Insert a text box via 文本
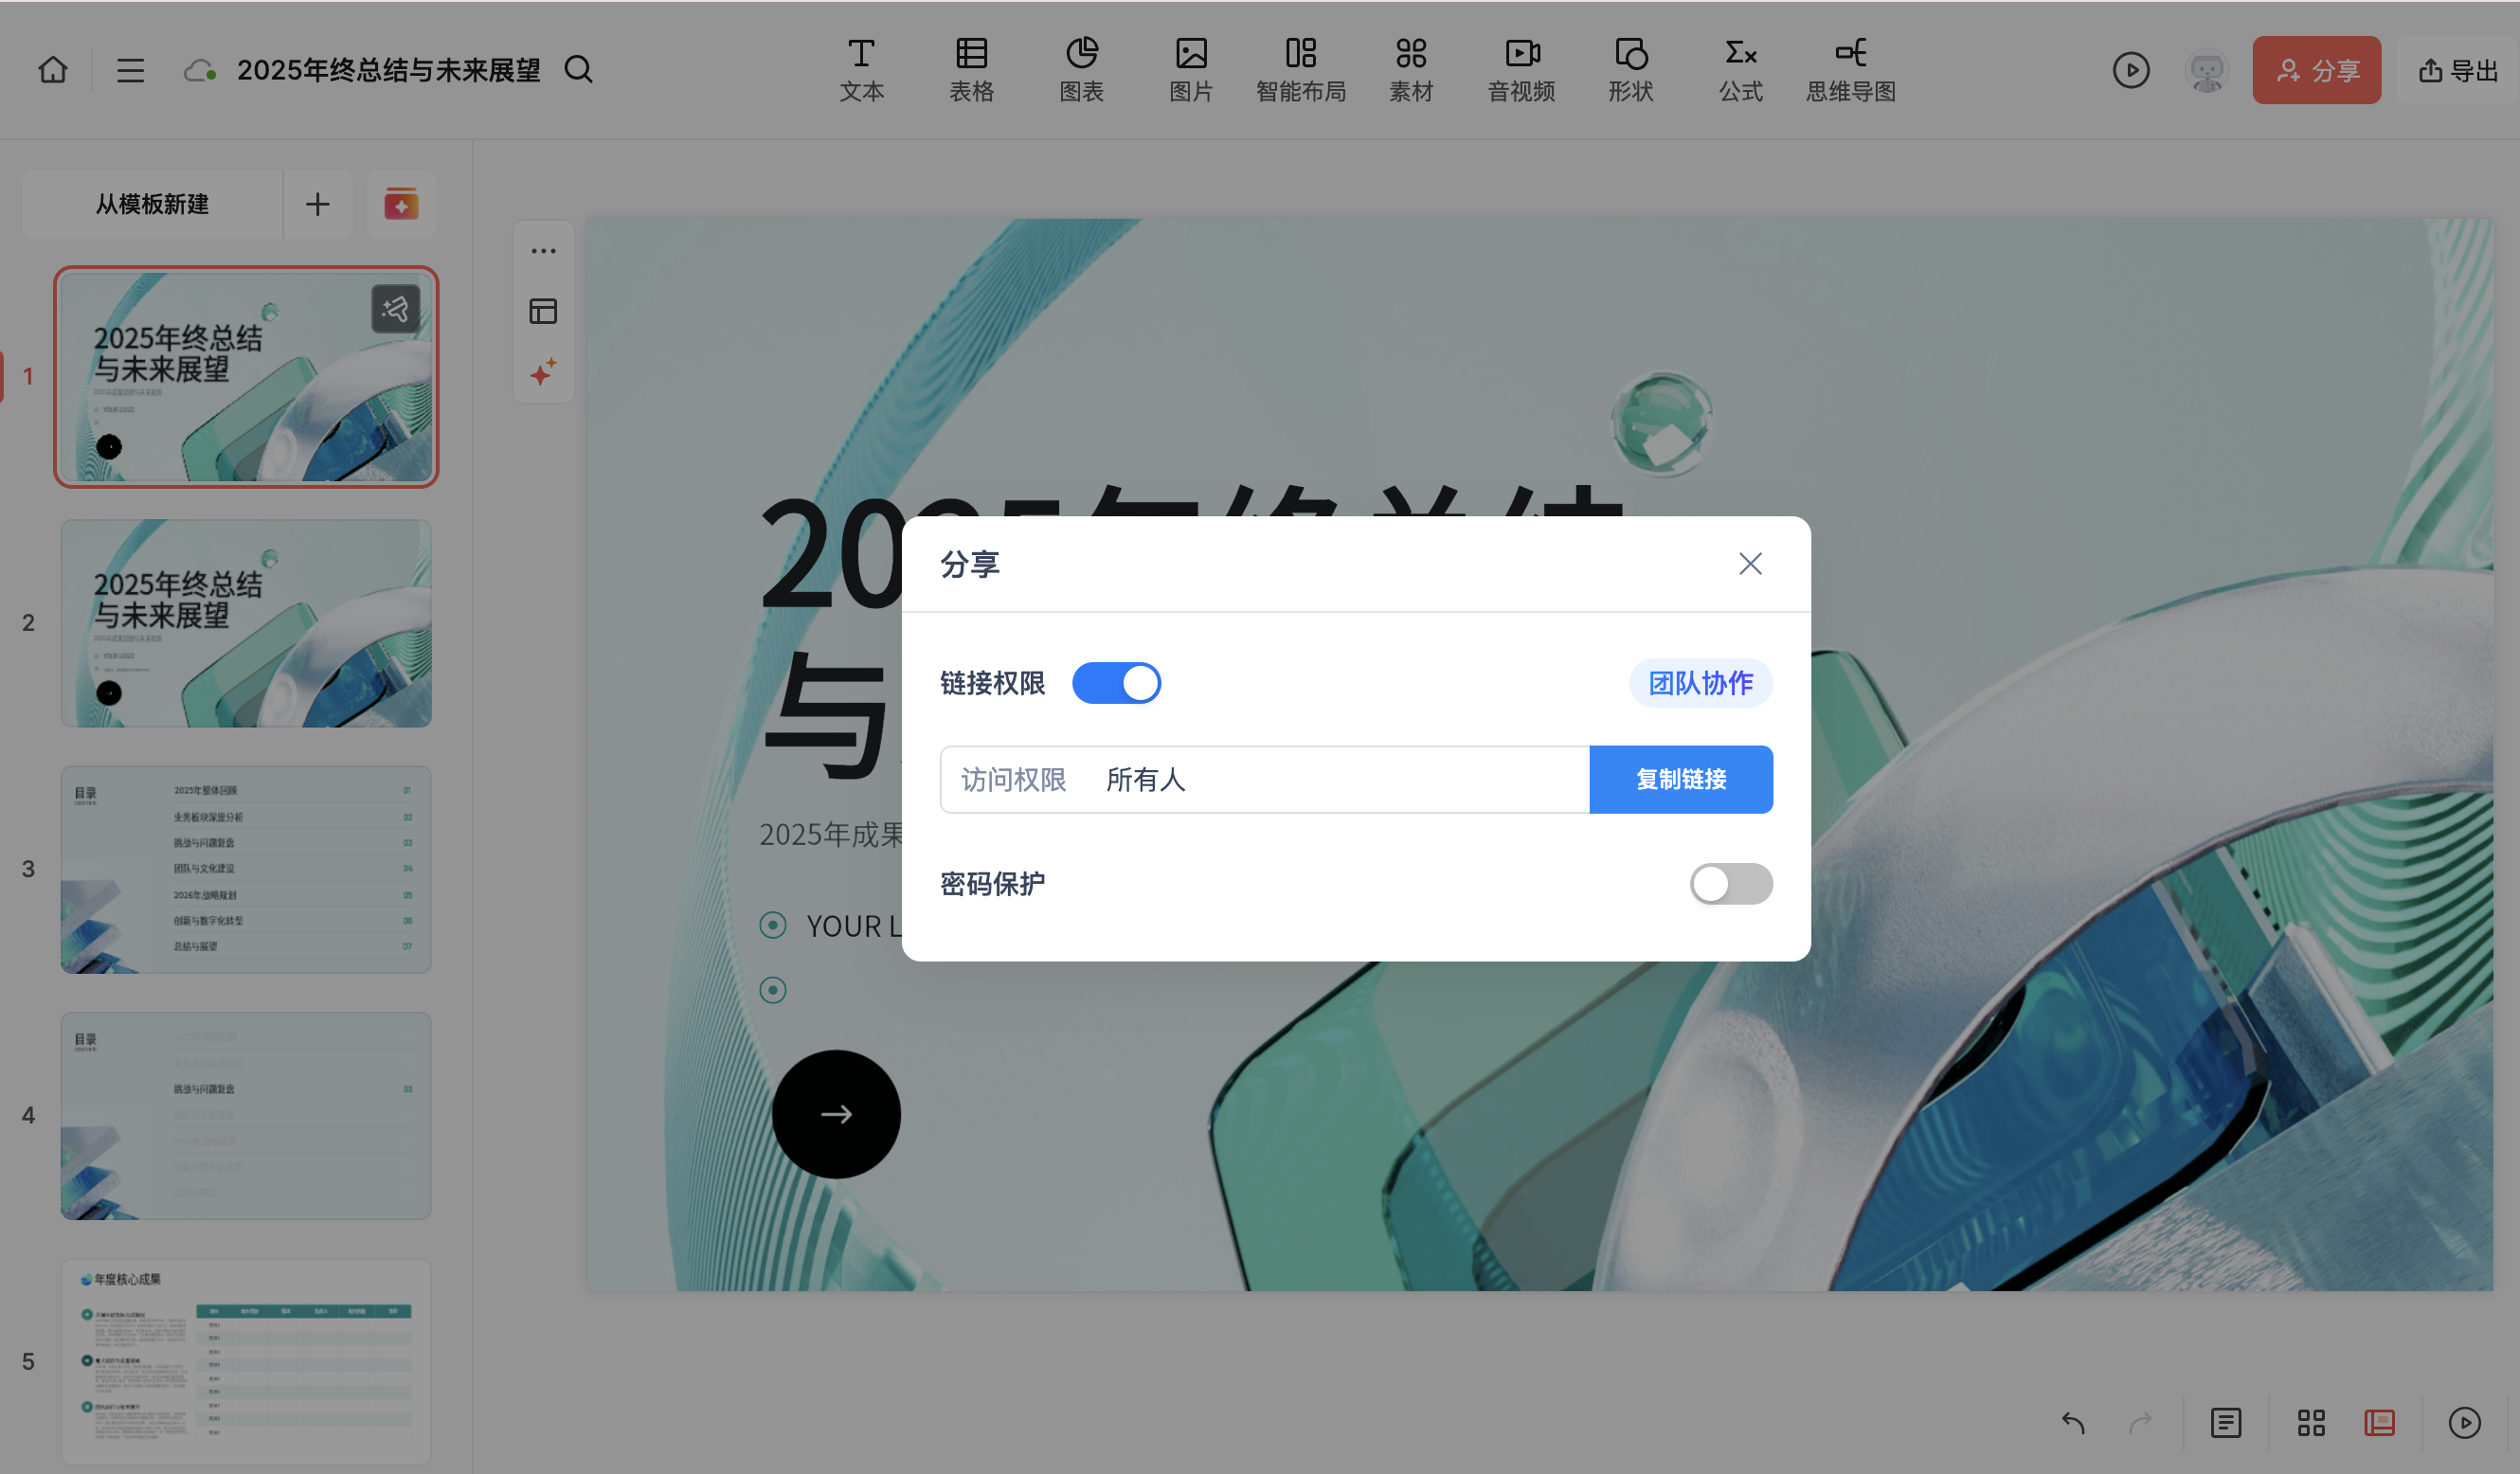This screenshot has width=2520, height=1474. (x=861, y=70)
